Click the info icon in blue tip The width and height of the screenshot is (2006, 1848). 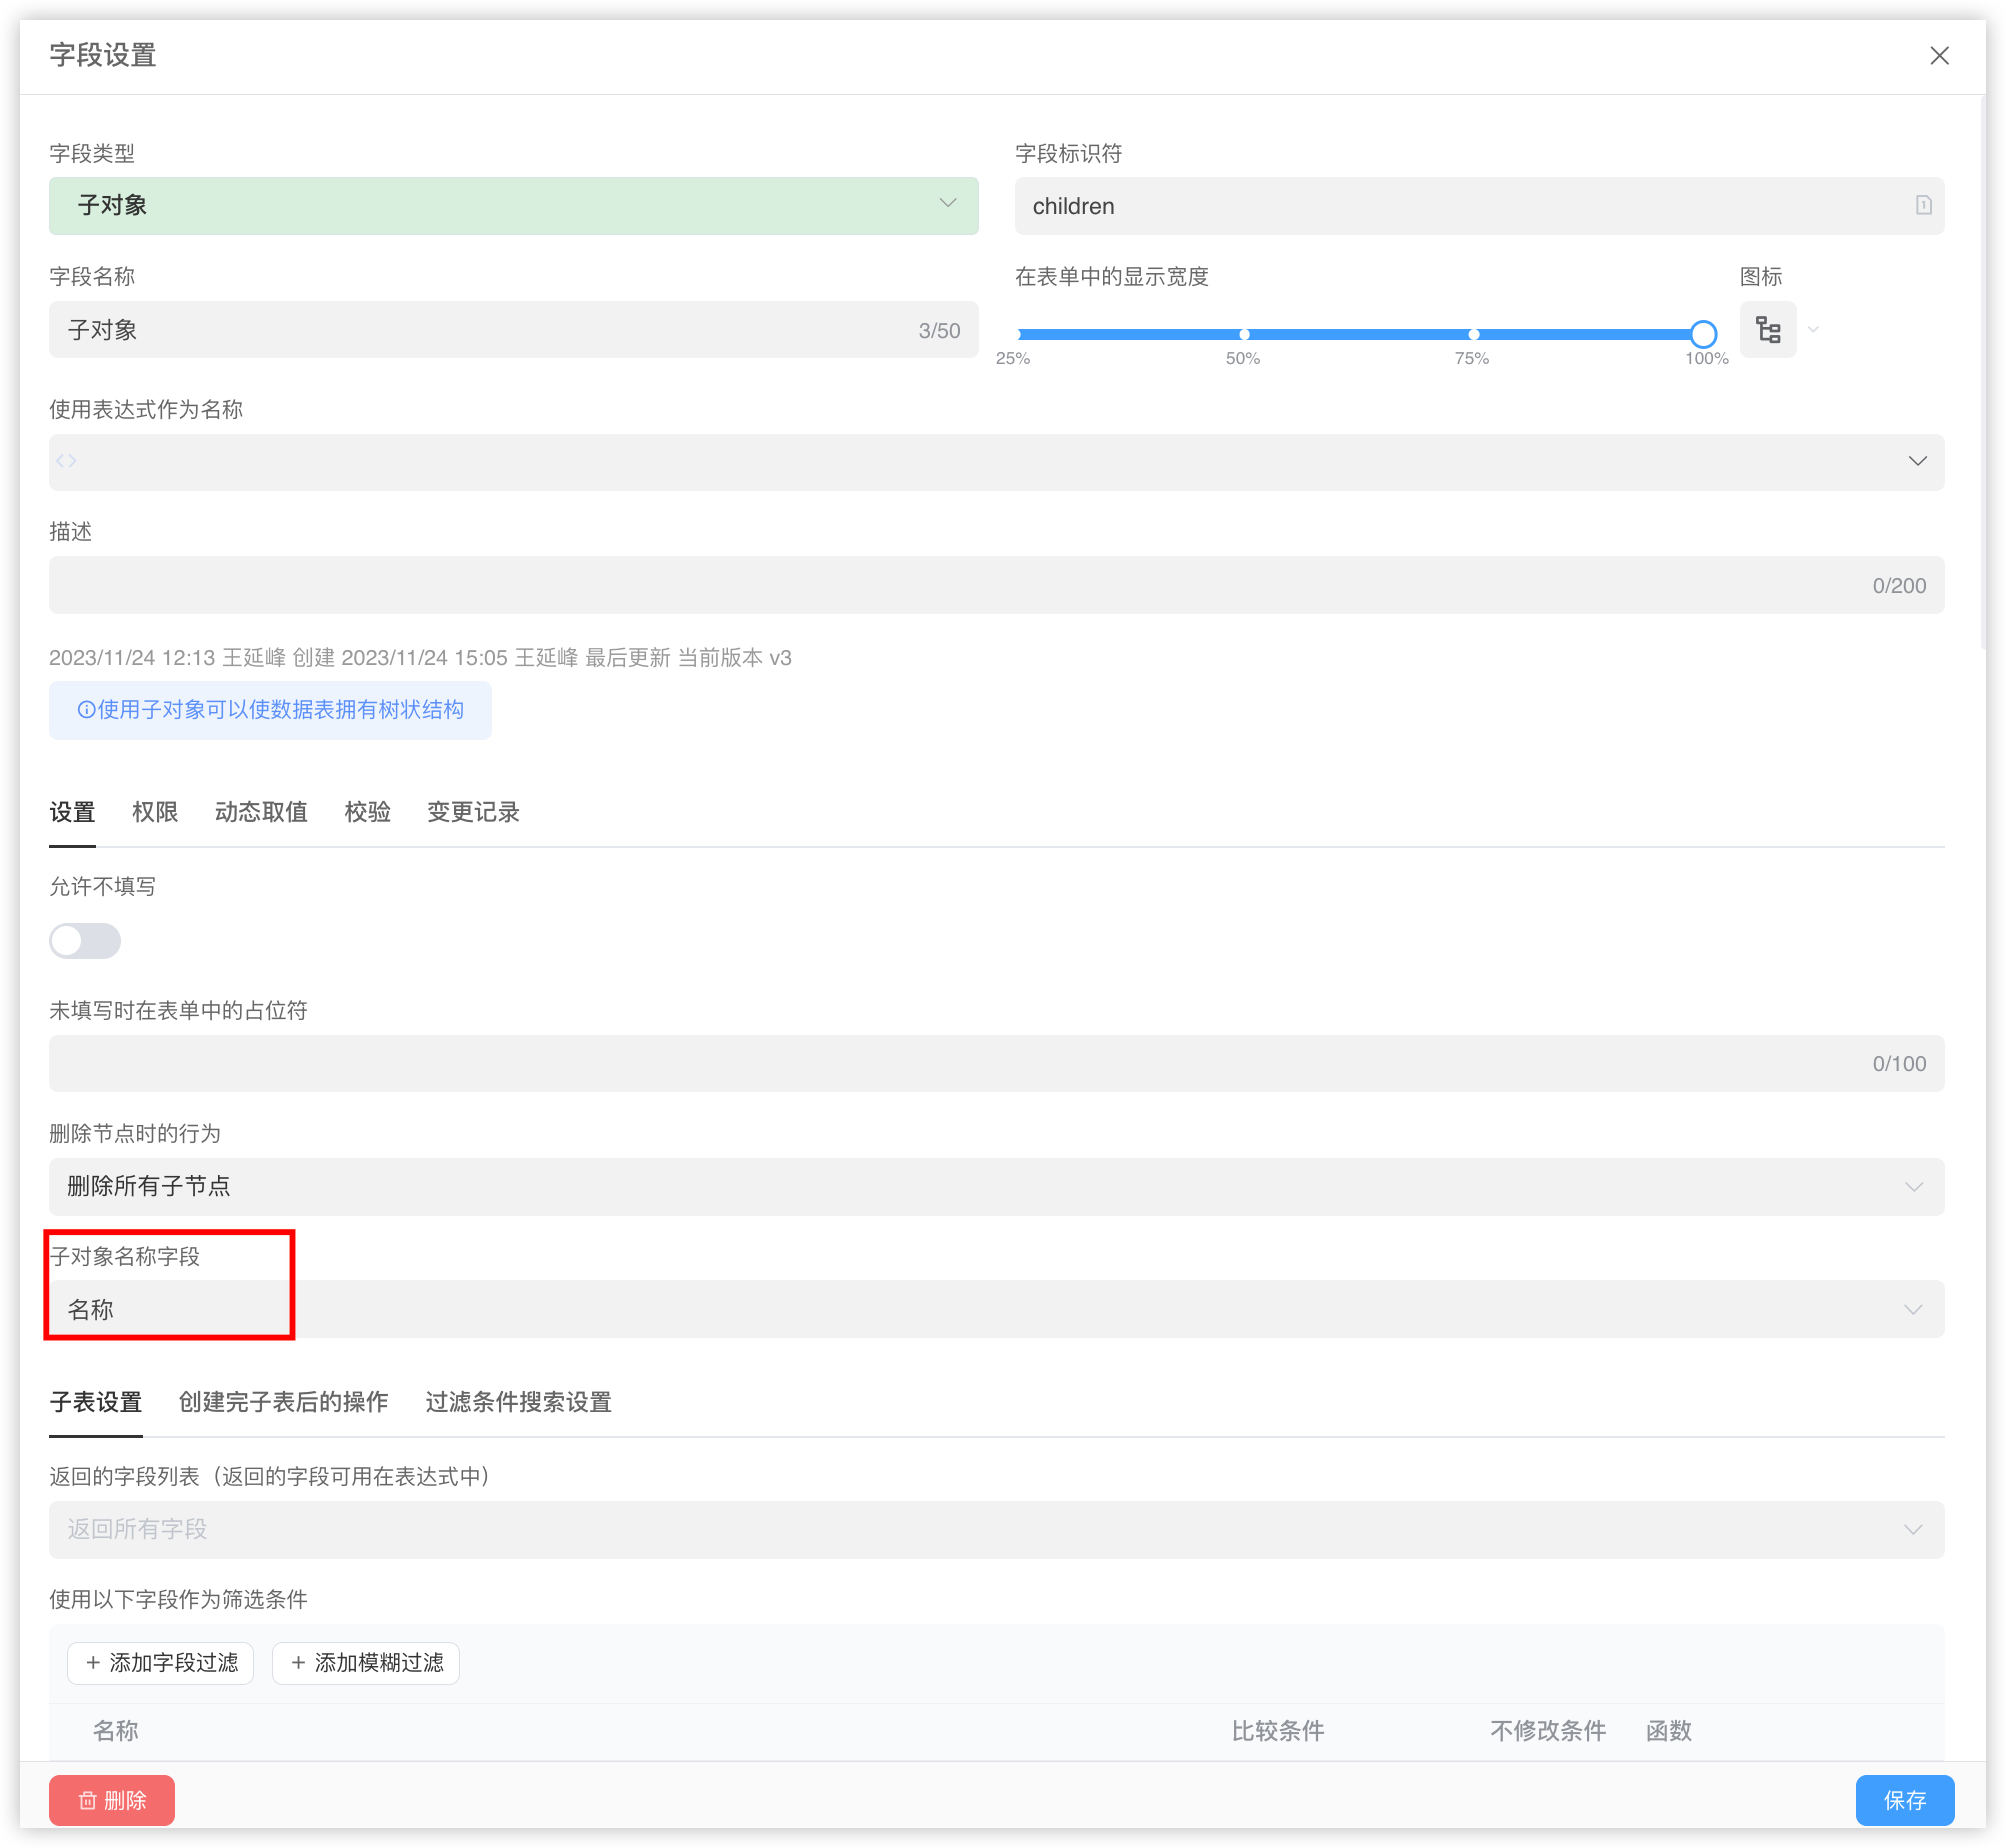[x=86, y=710]
